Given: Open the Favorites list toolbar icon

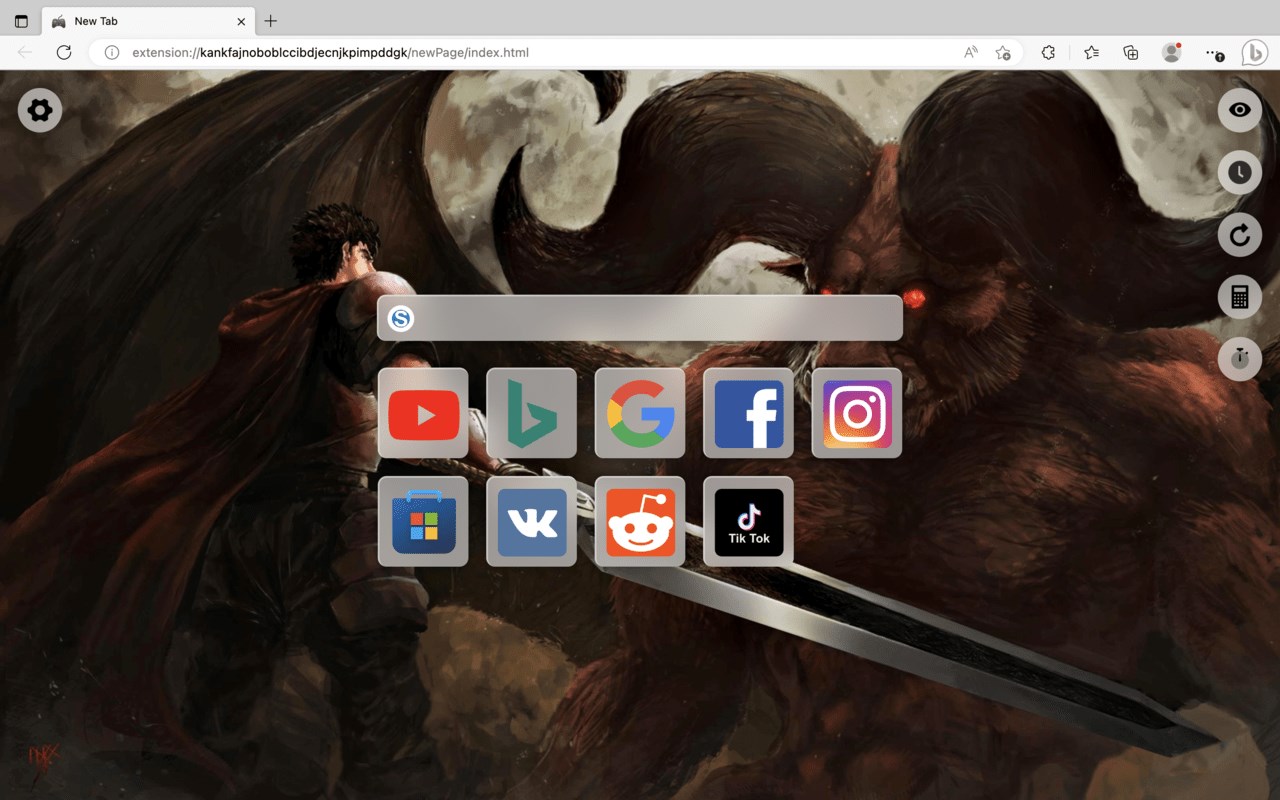Looking at the screenshot, I should 1091,53.
